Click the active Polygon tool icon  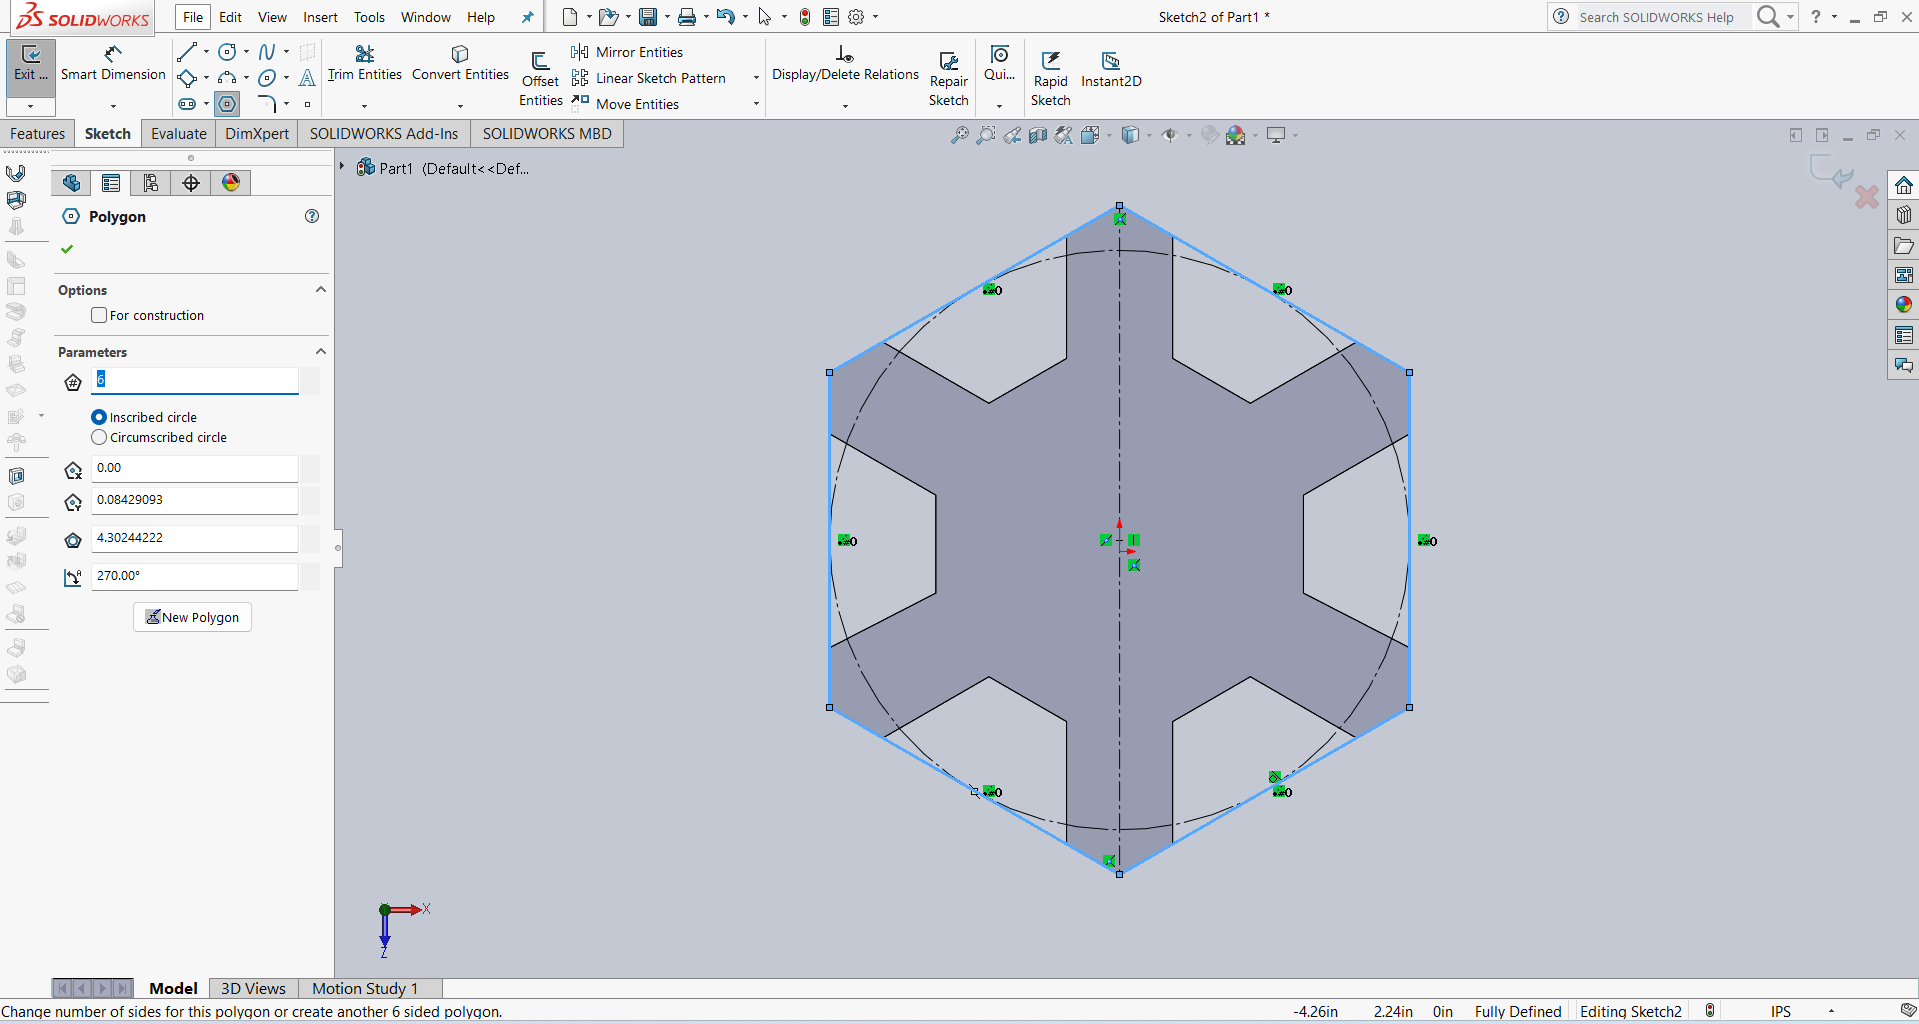point(228,104)
